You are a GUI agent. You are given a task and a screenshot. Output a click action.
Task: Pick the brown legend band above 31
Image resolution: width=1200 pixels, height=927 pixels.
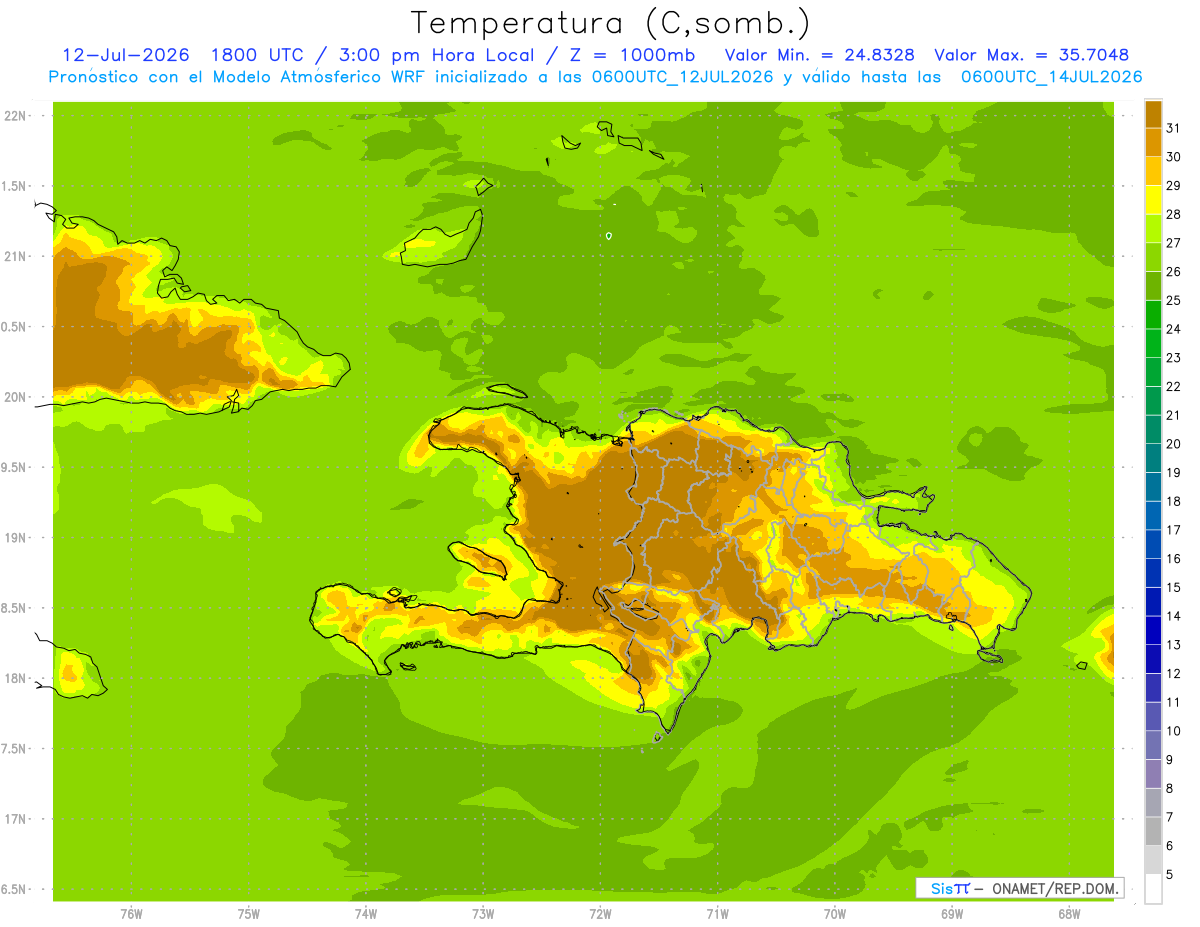pos(1153,113)
